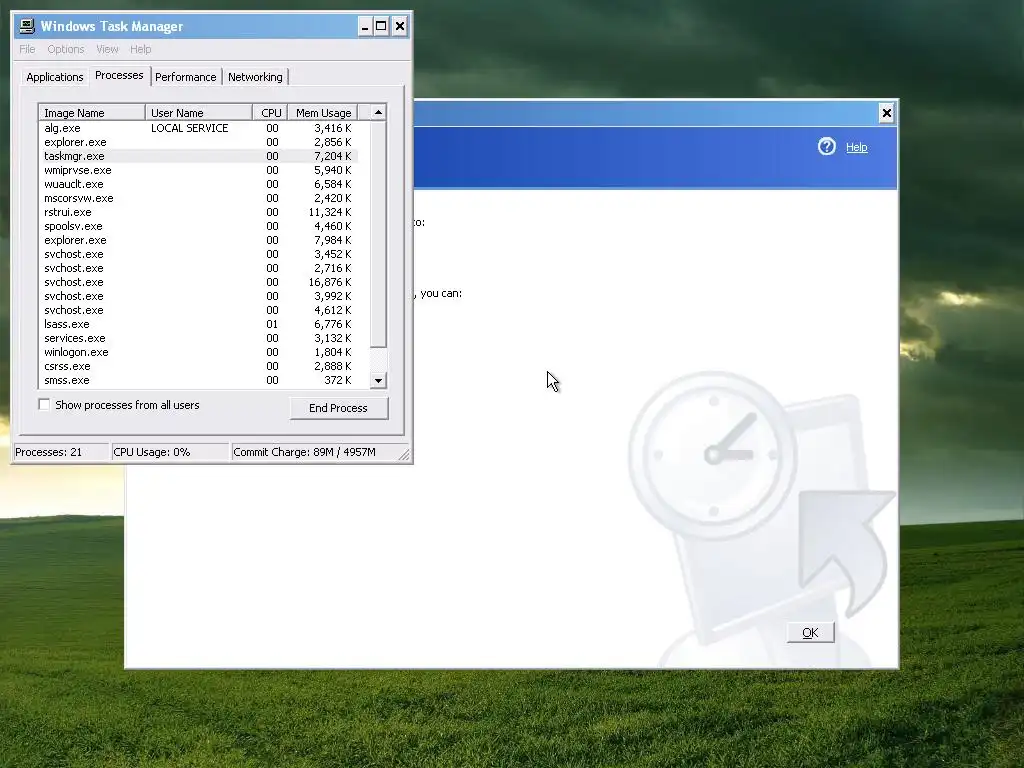Select svchost.exe using 3,452 K

pos(199,254)
